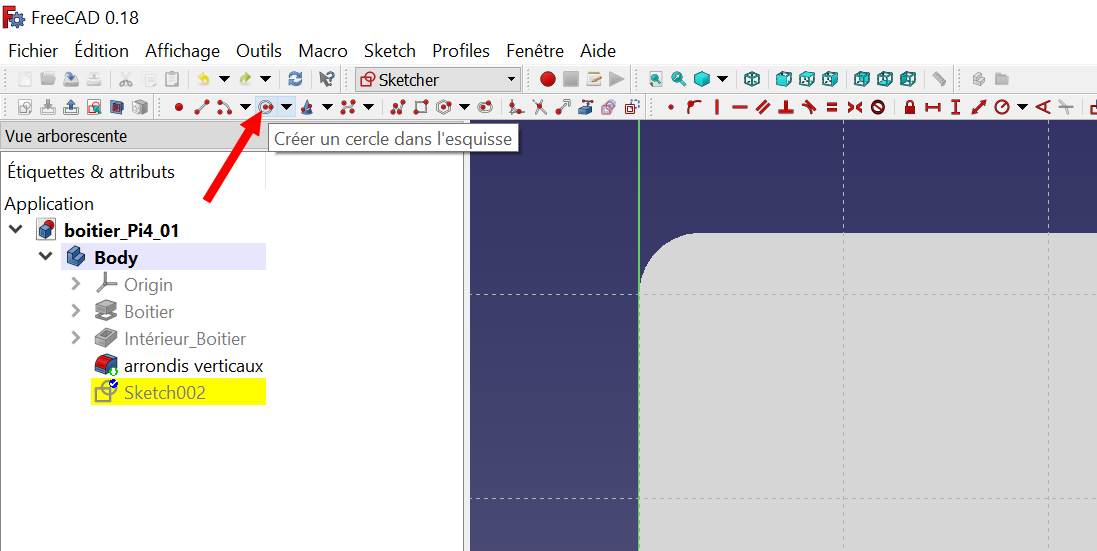Expand the Intérieur_Boitier tree node
This screenshot has height=551, width=1097.
[76, 338]
